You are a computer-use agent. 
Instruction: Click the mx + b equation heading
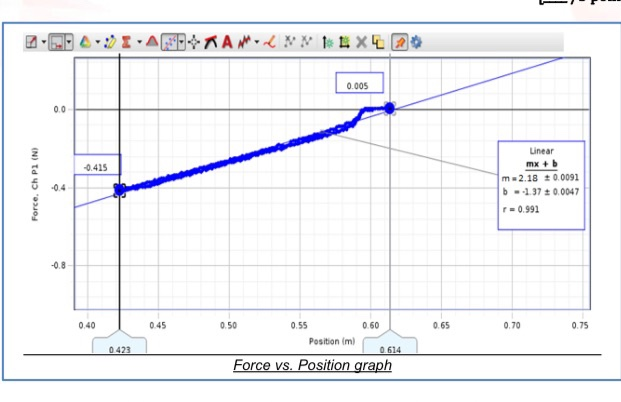point(541,164)
